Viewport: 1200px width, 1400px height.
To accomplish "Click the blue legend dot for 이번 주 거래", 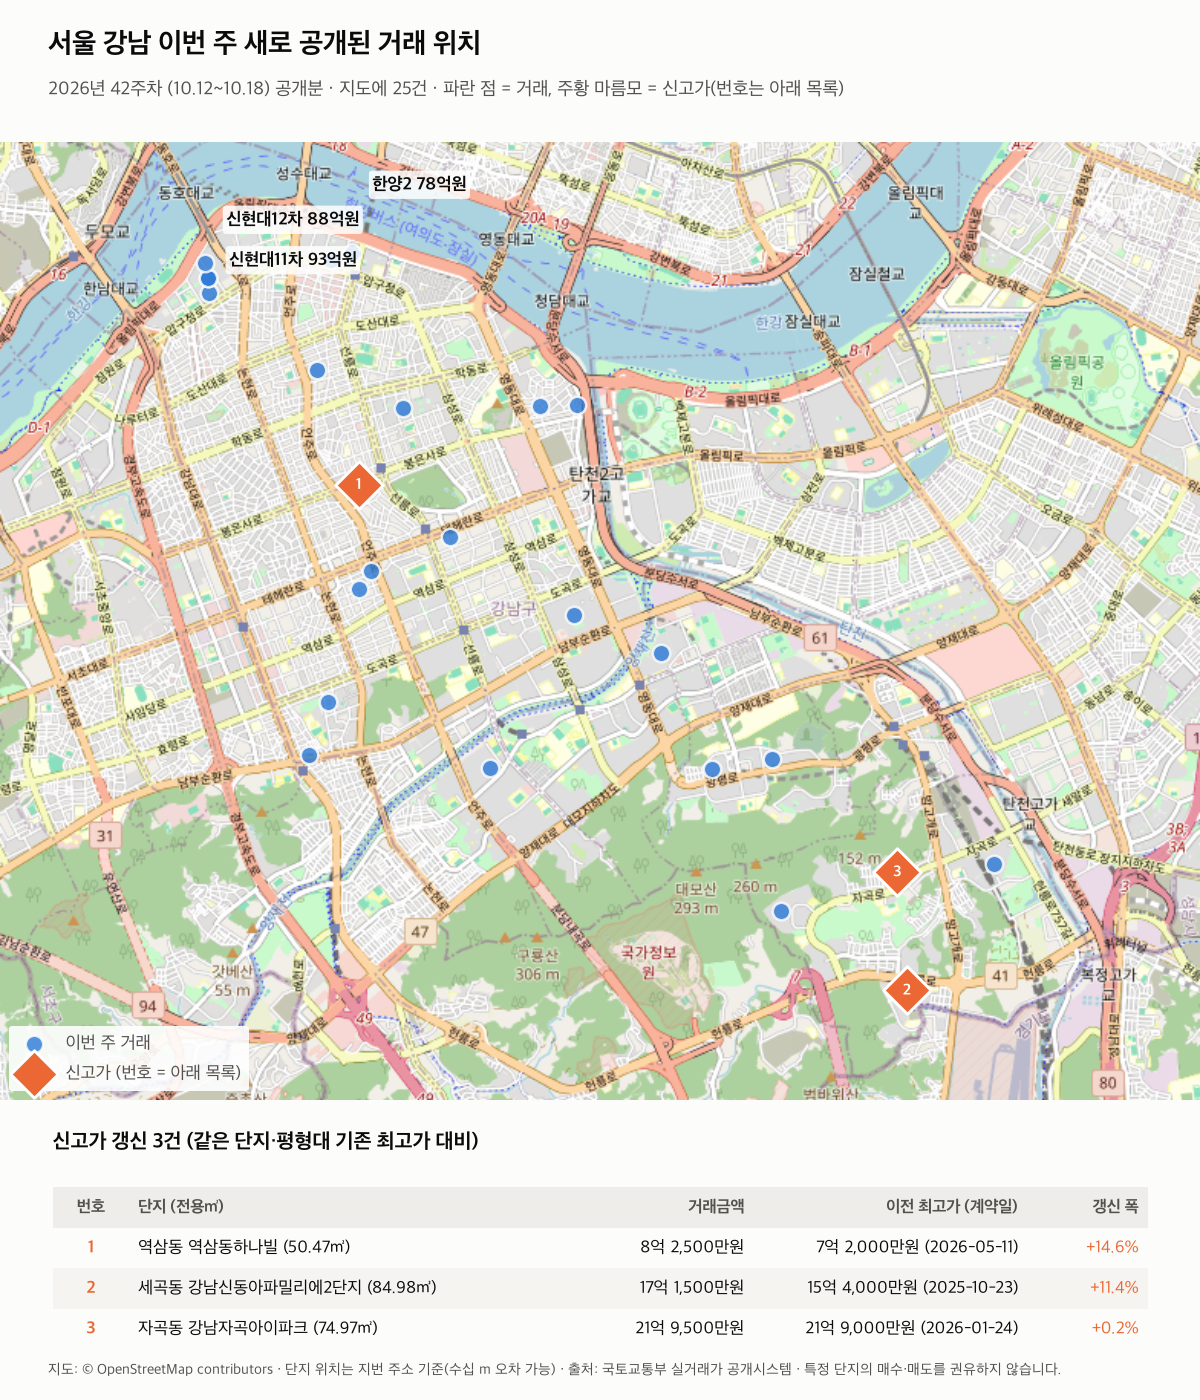I will (x=35, y=1043).
